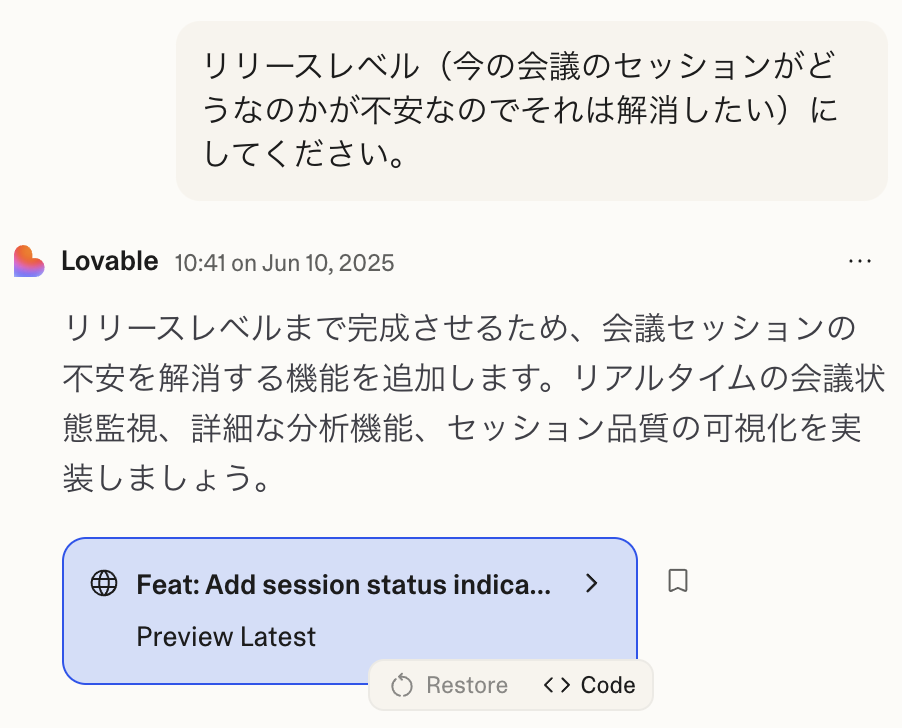Click the "してください。" line in the user message
This screenshot has height=728, width=902.
tap(304, 154)
